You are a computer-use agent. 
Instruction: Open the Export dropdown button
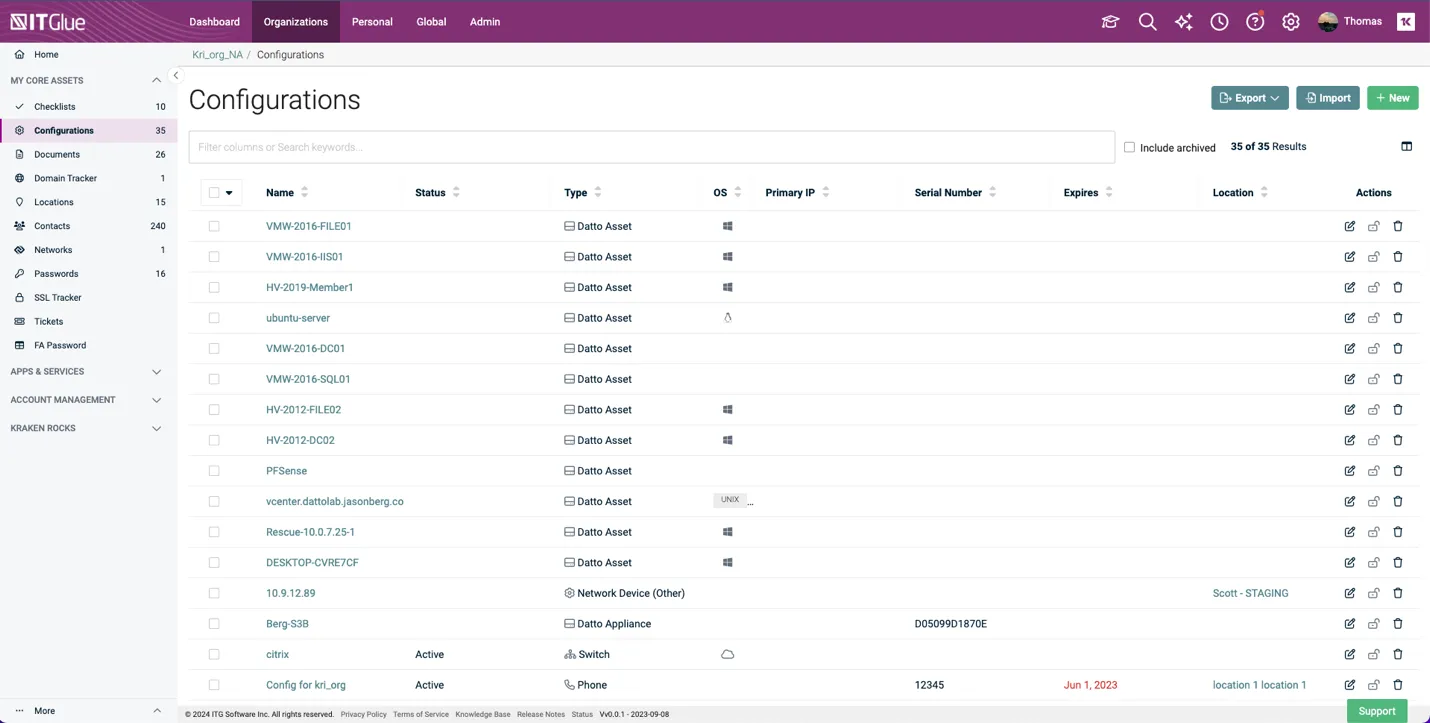(x=1249, y=98)
